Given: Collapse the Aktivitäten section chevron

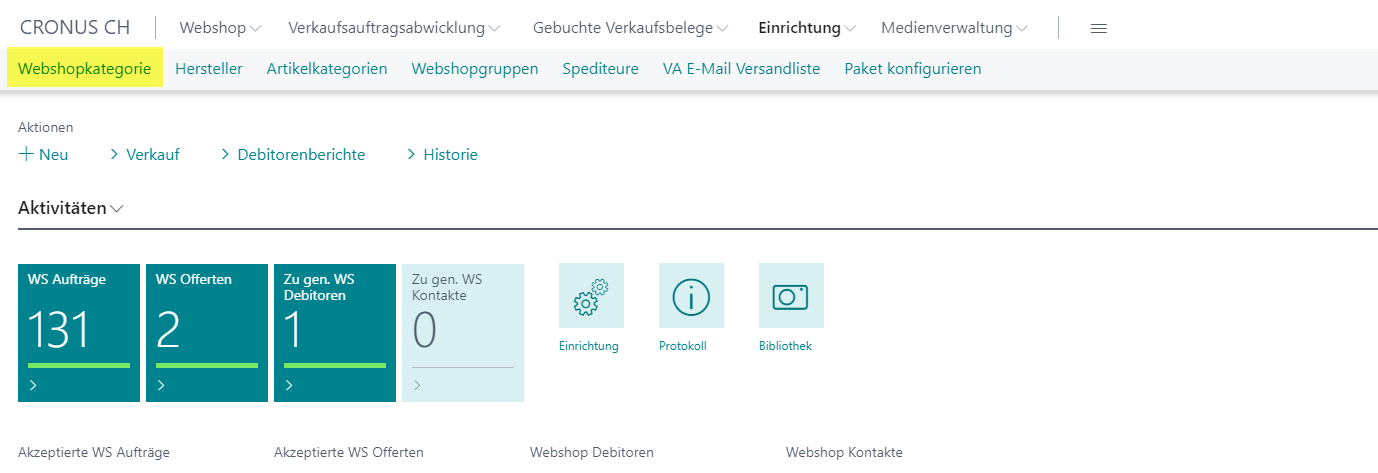Looking at the screenshot, I should coord(117,209).
